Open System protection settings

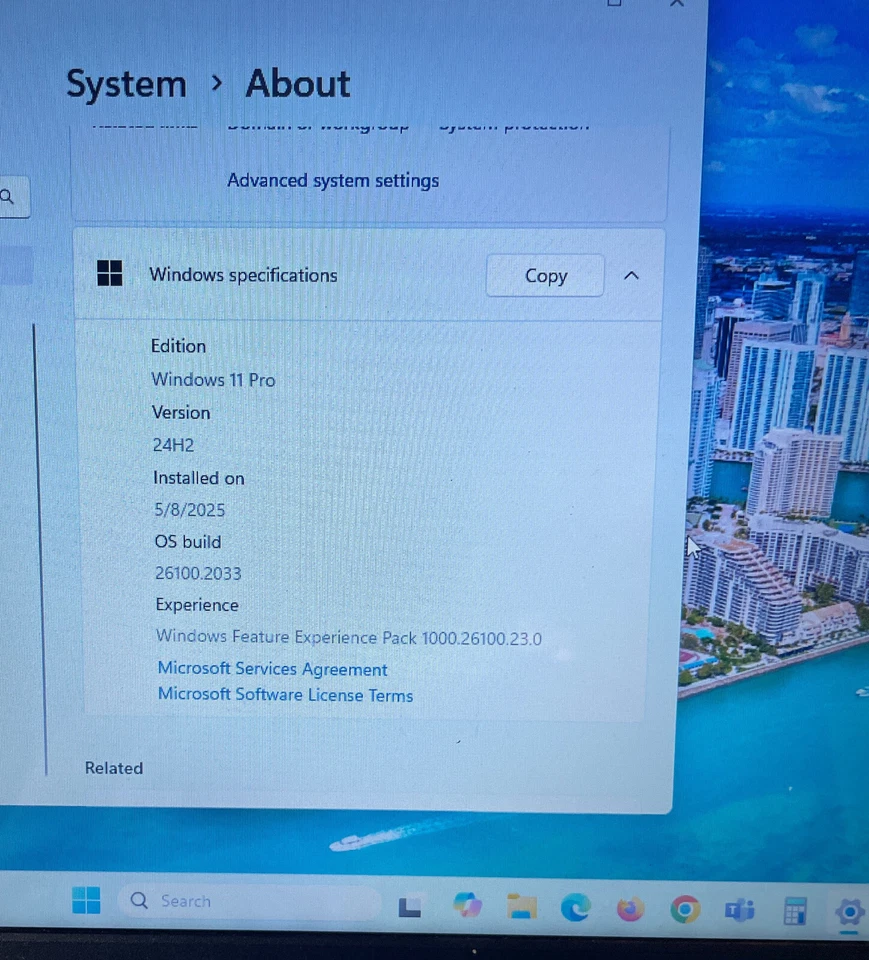pos(514,123)
